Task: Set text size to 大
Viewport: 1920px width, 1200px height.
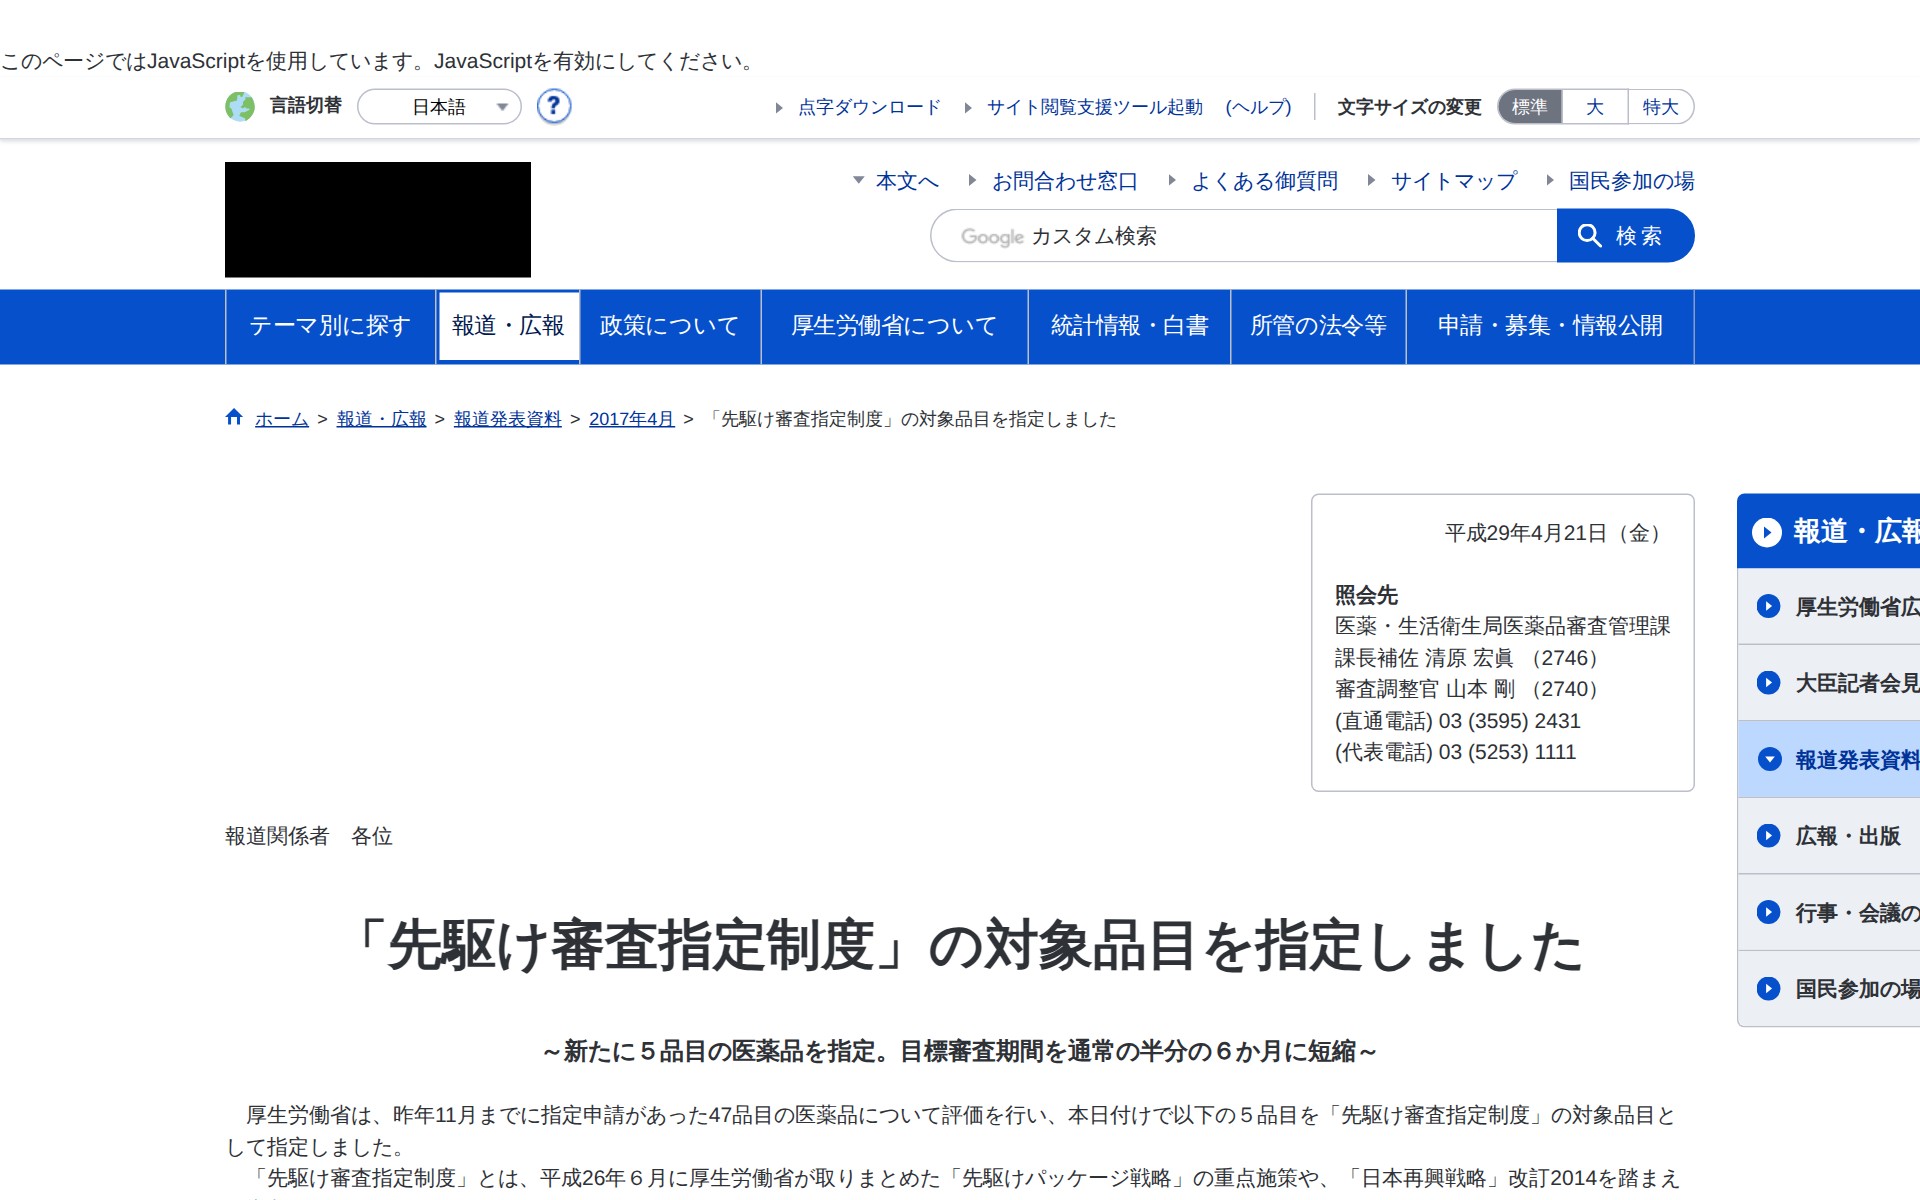Action: tap(1594, 107)
